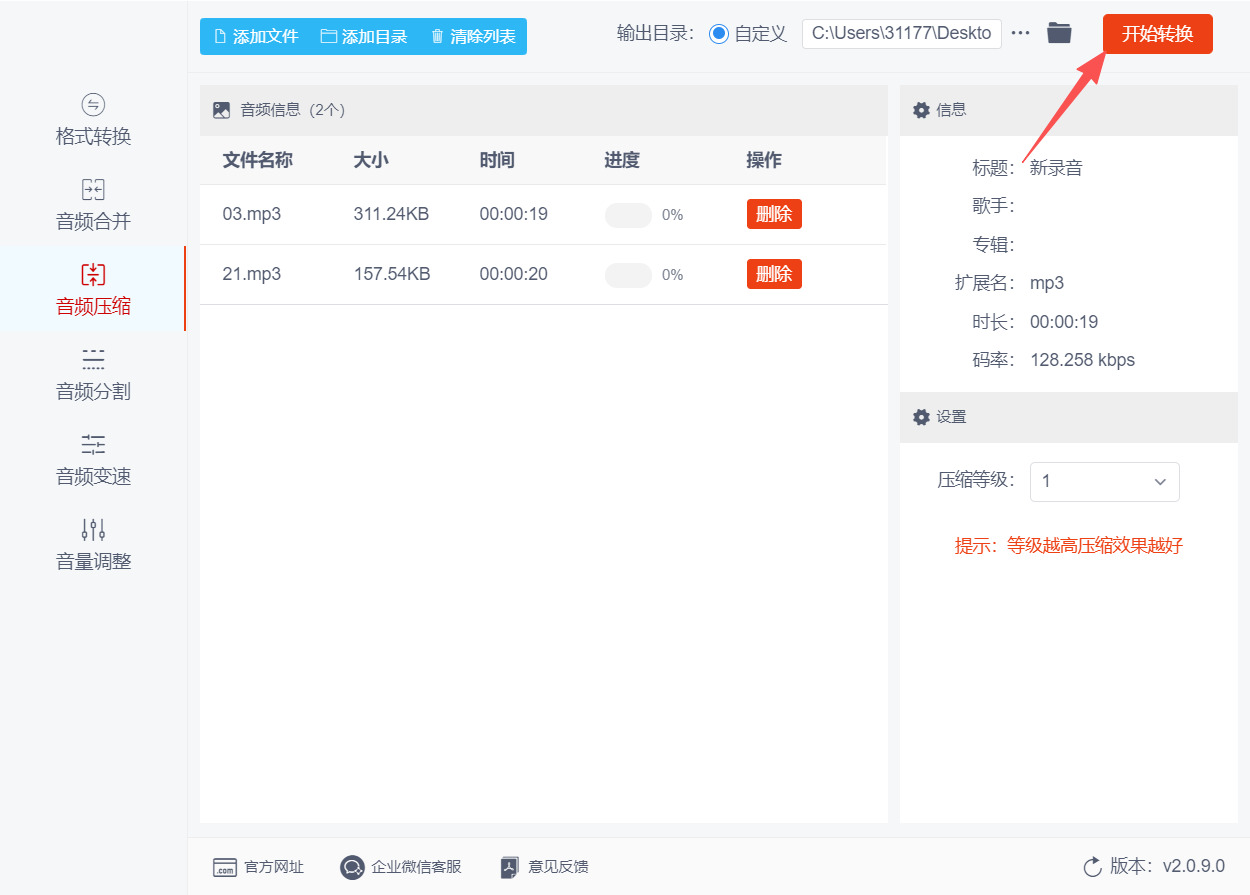The width and height of the screenshot is (1250, 895).
Task: Click the 信息 panel gear icon
Action: (922, 110)
